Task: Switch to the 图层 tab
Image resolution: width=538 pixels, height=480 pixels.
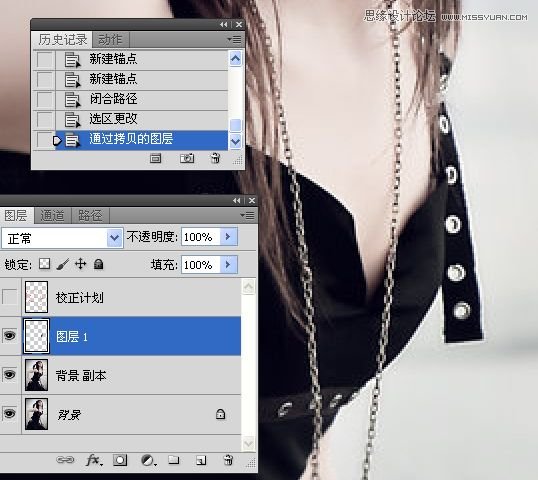Action: click(16, 215)
